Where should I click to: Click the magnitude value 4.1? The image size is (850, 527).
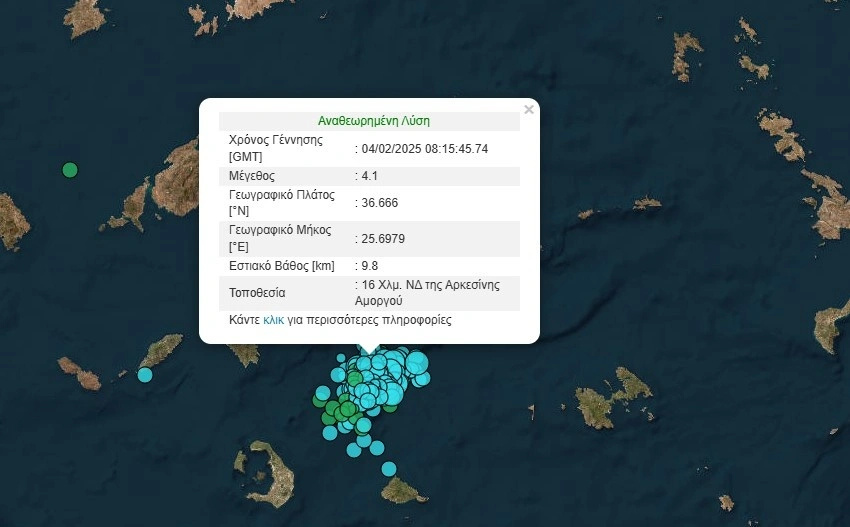(x=370, y=176)
